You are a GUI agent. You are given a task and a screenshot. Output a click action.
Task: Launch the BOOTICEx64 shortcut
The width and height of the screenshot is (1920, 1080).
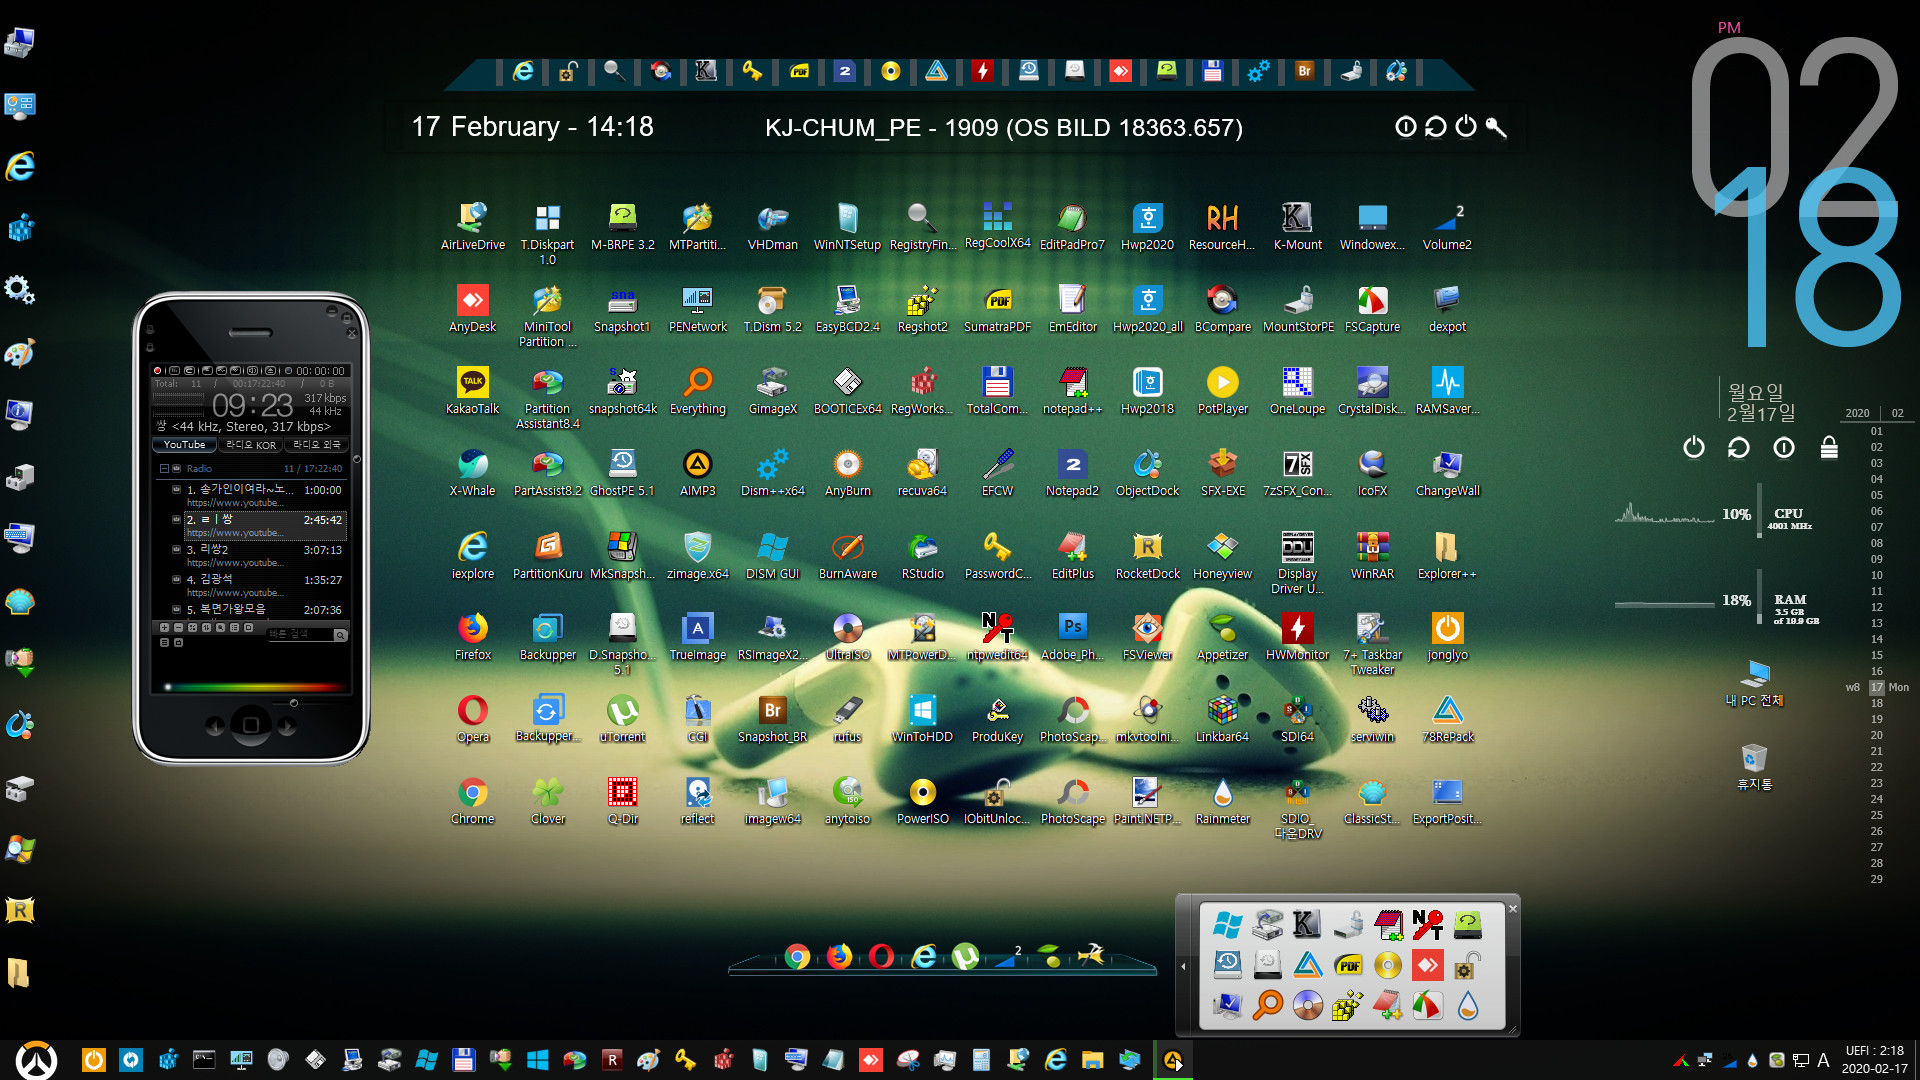pyautogui.click(x=847, y=390)
